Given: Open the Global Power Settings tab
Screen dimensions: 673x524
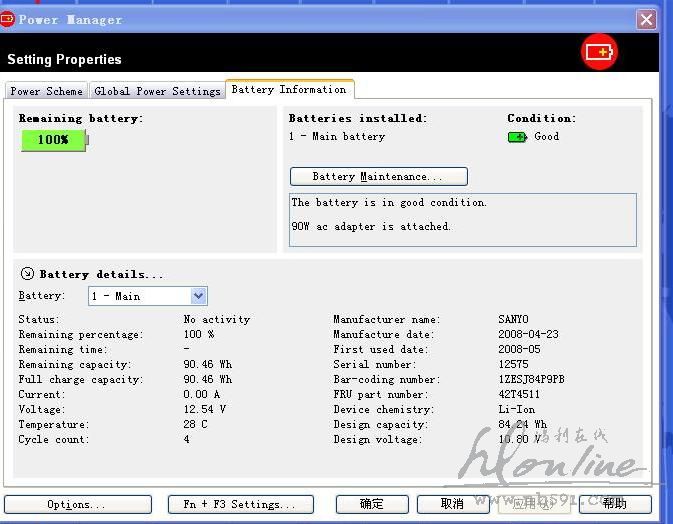Looking at the screenshot, I should [157, 91].
